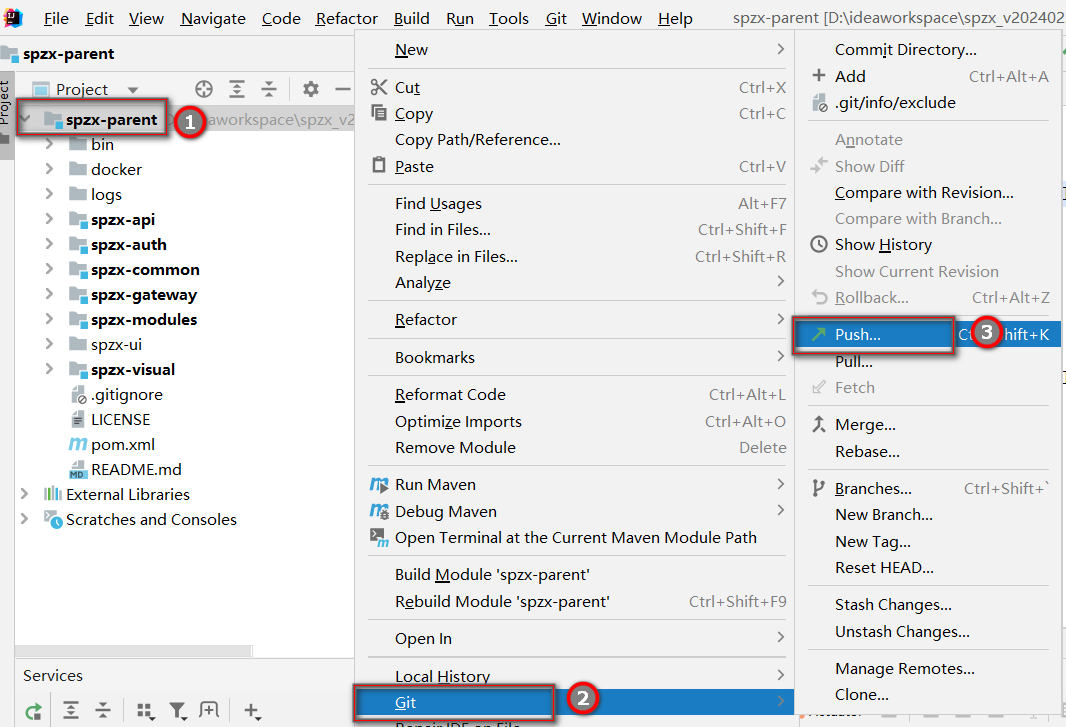The image size is (1066, 727).
Task: Open Project panel settings gear
Action: pos(311,89)
